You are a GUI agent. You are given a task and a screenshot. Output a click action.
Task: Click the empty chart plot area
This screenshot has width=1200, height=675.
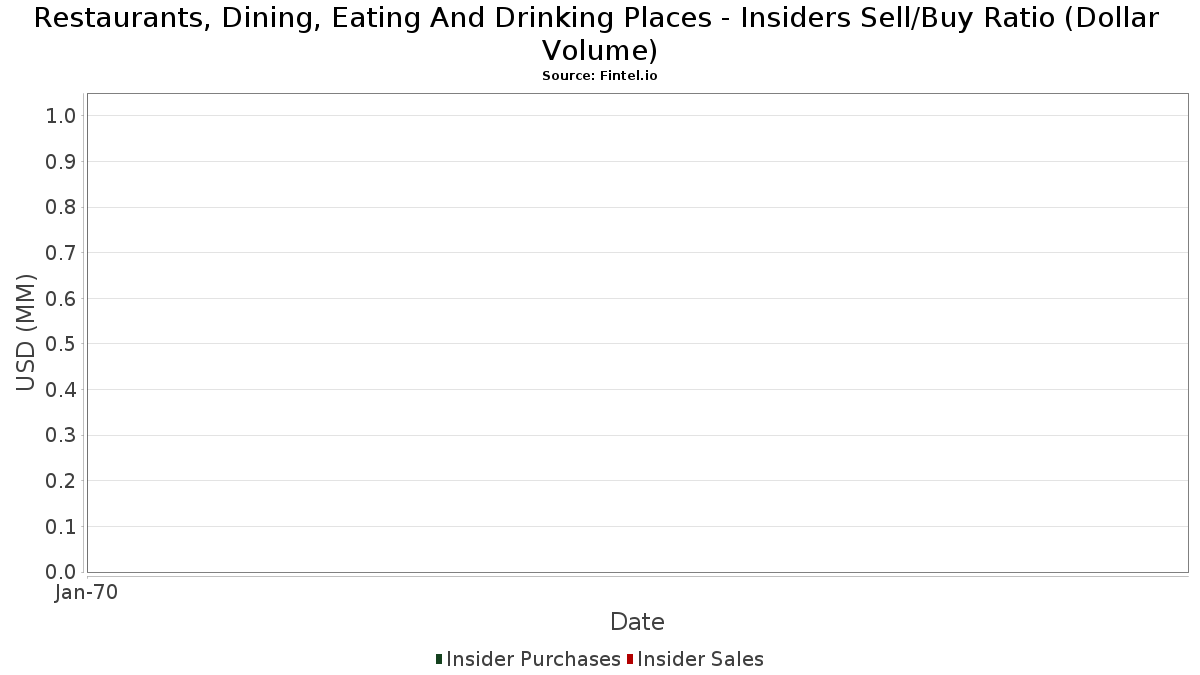coord(638,333)
